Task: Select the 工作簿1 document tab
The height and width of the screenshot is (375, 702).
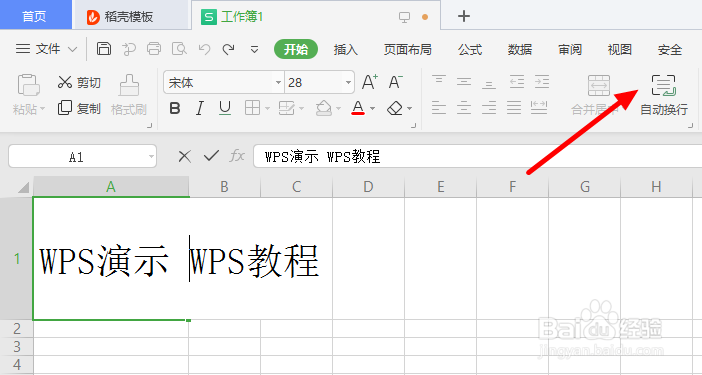Action: [x=316, y=17]
